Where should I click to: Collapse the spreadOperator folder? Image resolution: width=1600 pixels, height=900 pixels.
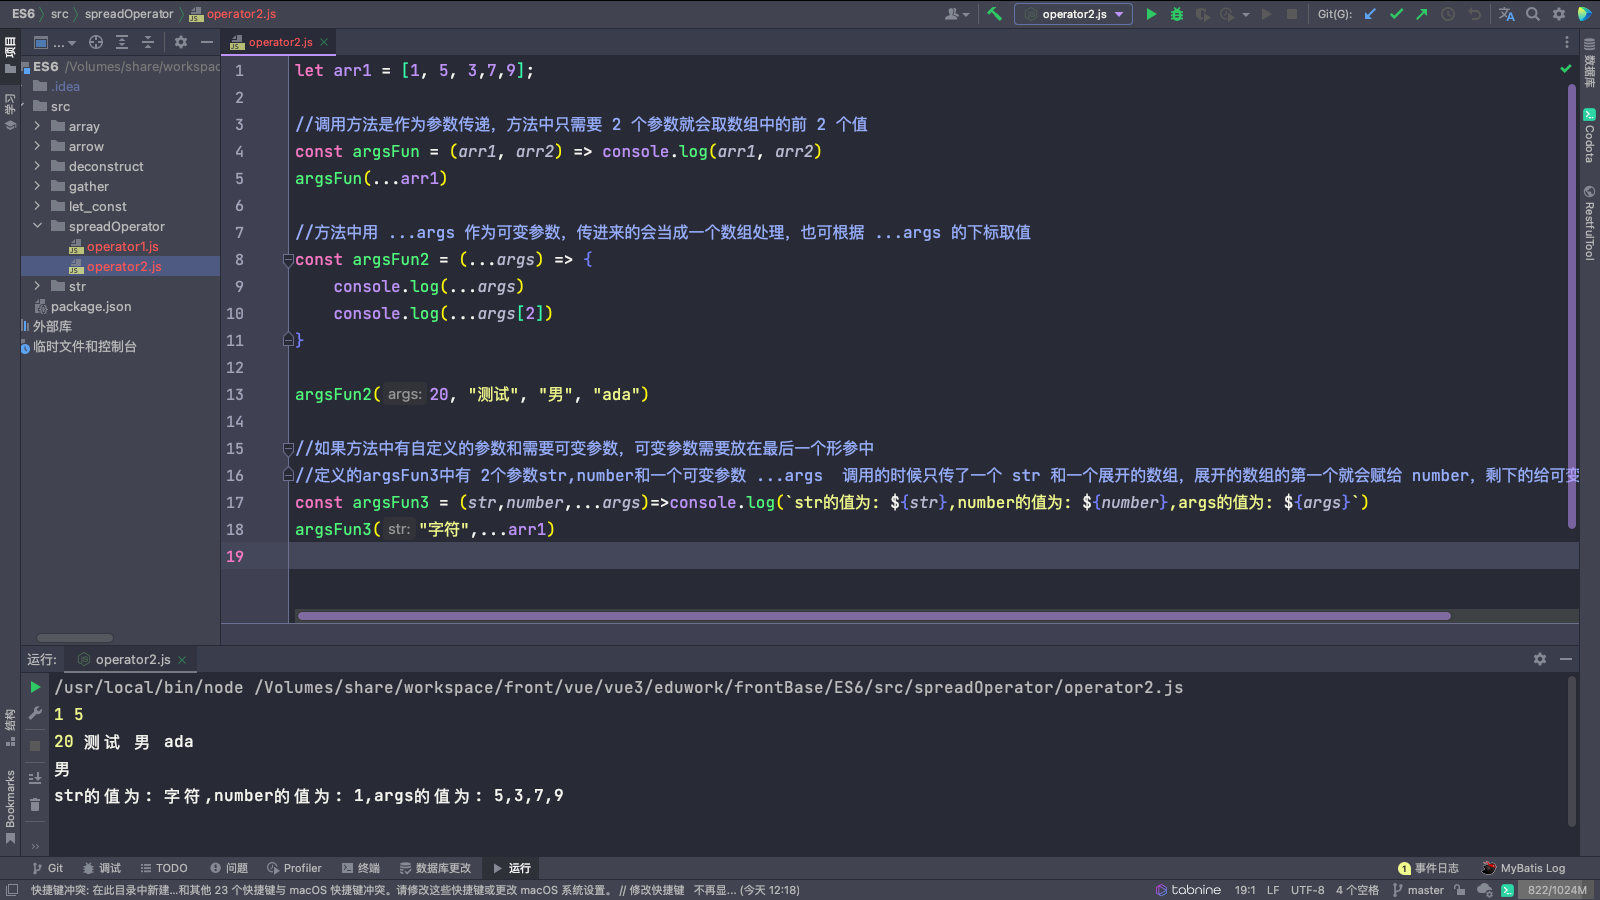37,226
